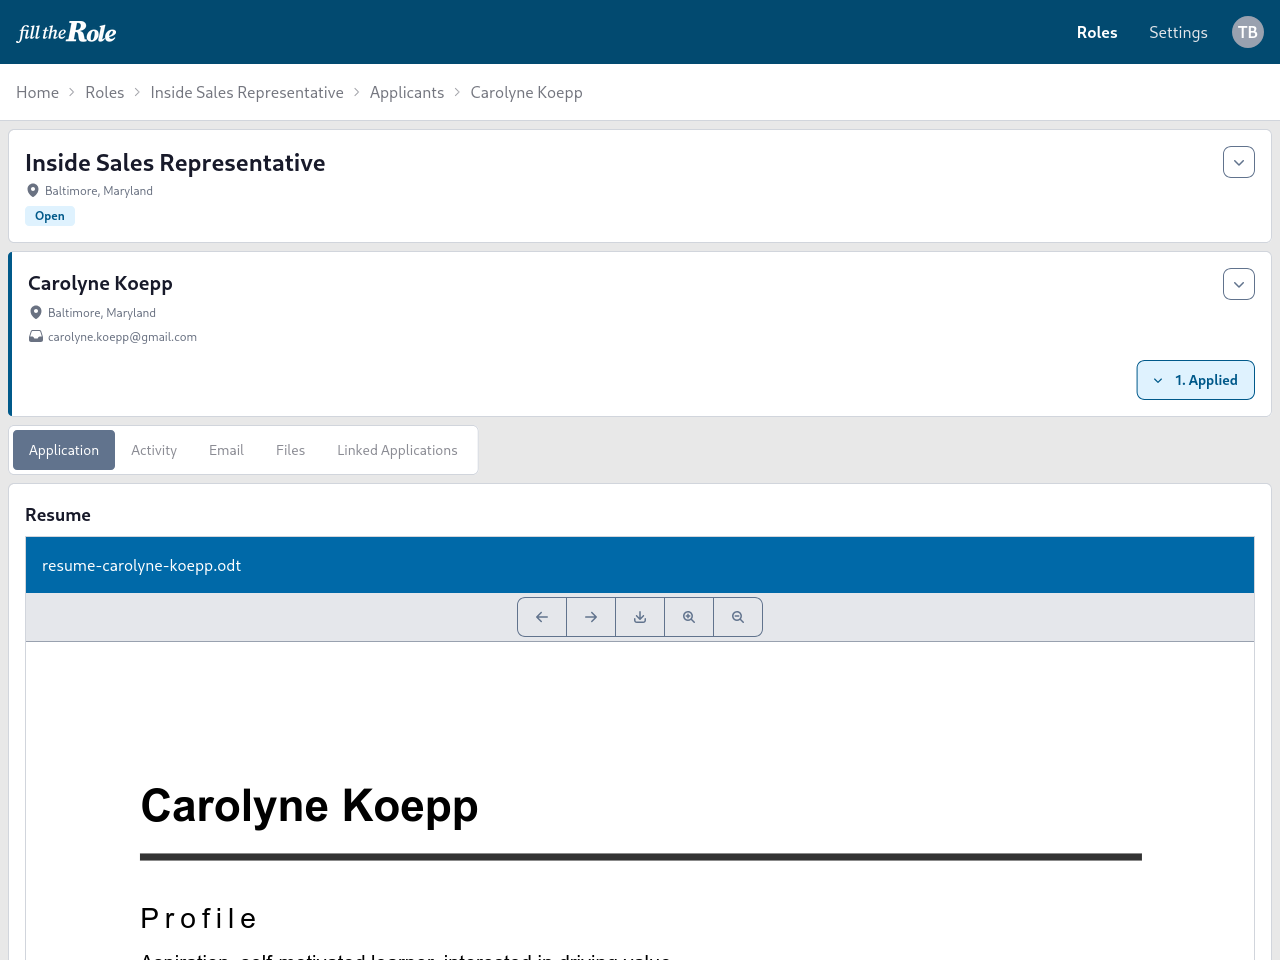Click the fill the Role logo

coord(65,31)
